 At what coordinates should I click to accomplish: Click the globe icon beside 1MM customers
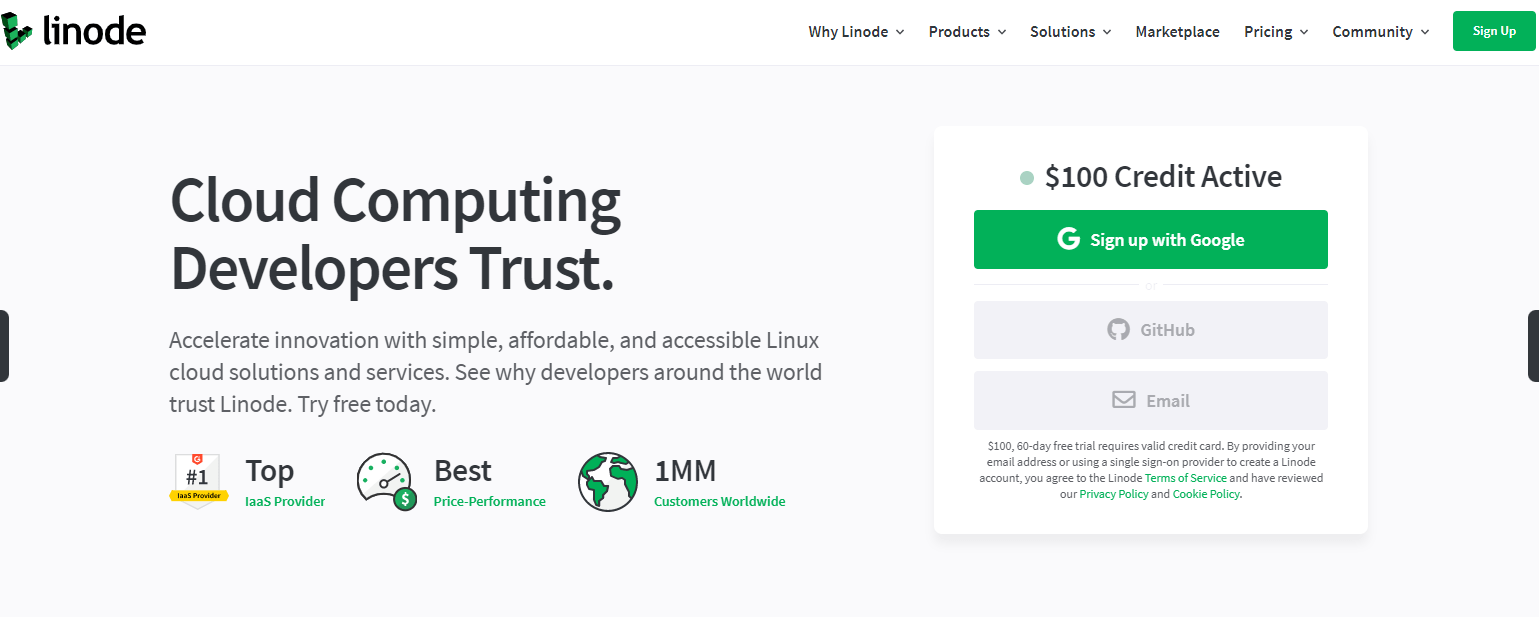(x=608, y=481)
